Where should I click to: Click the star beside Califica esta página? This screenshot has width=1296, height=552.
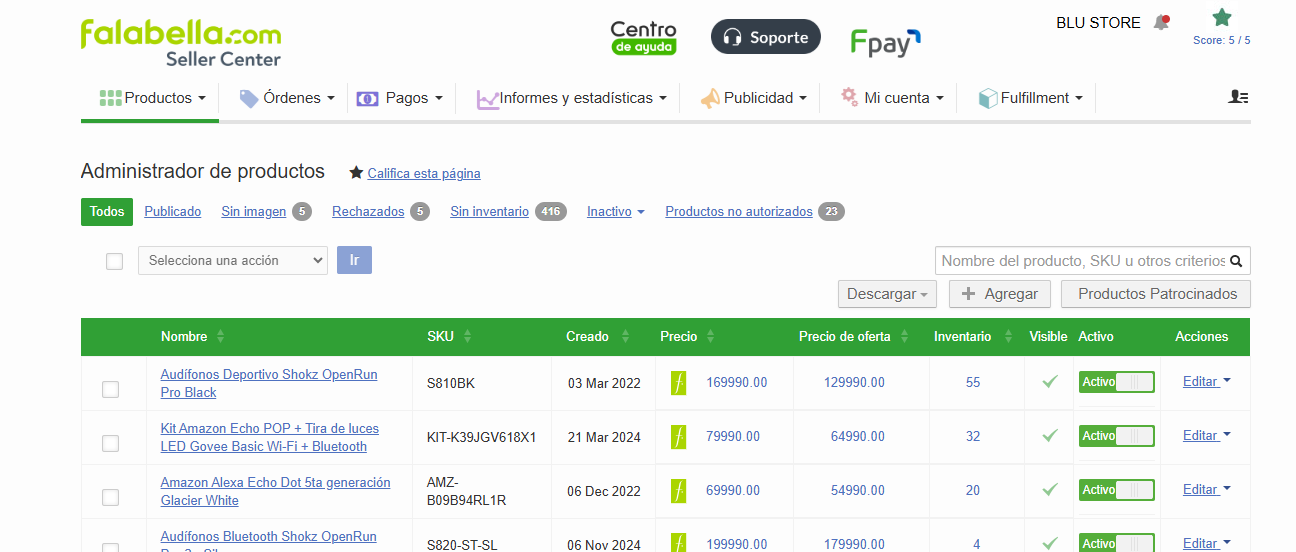[x=356, y=173]
